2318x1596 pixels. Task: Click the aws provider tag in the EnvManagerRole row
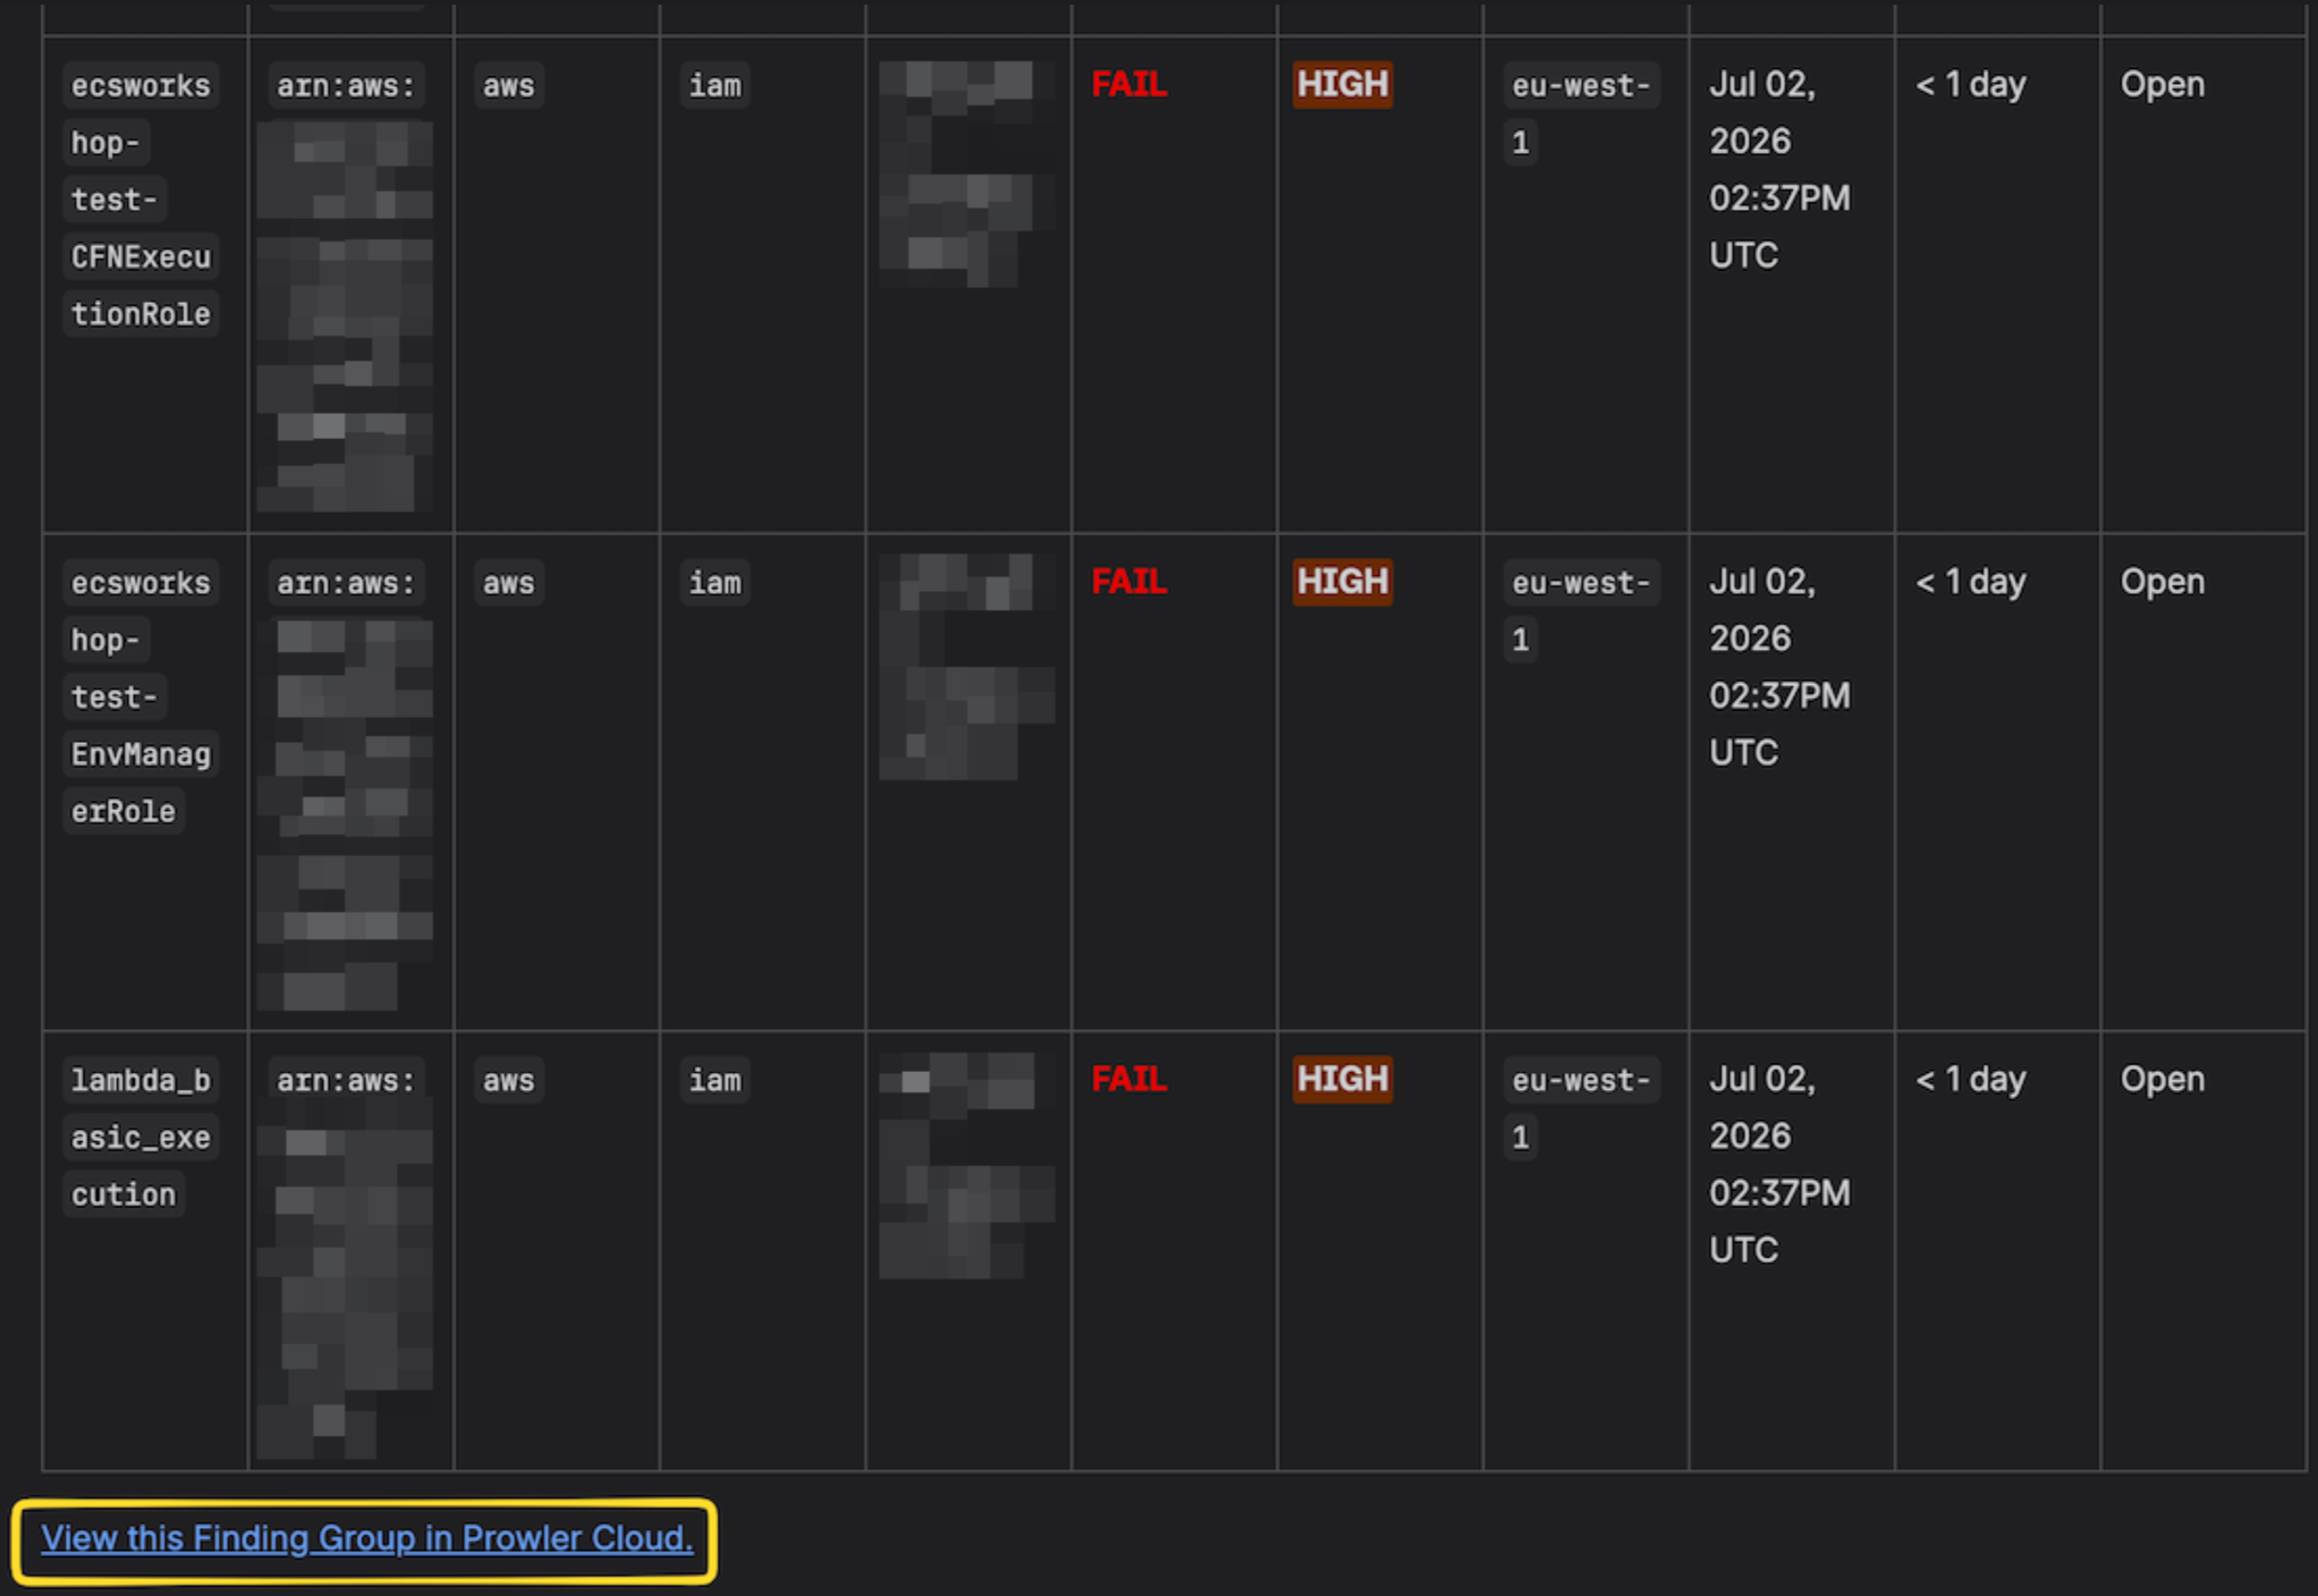point(509,583)
